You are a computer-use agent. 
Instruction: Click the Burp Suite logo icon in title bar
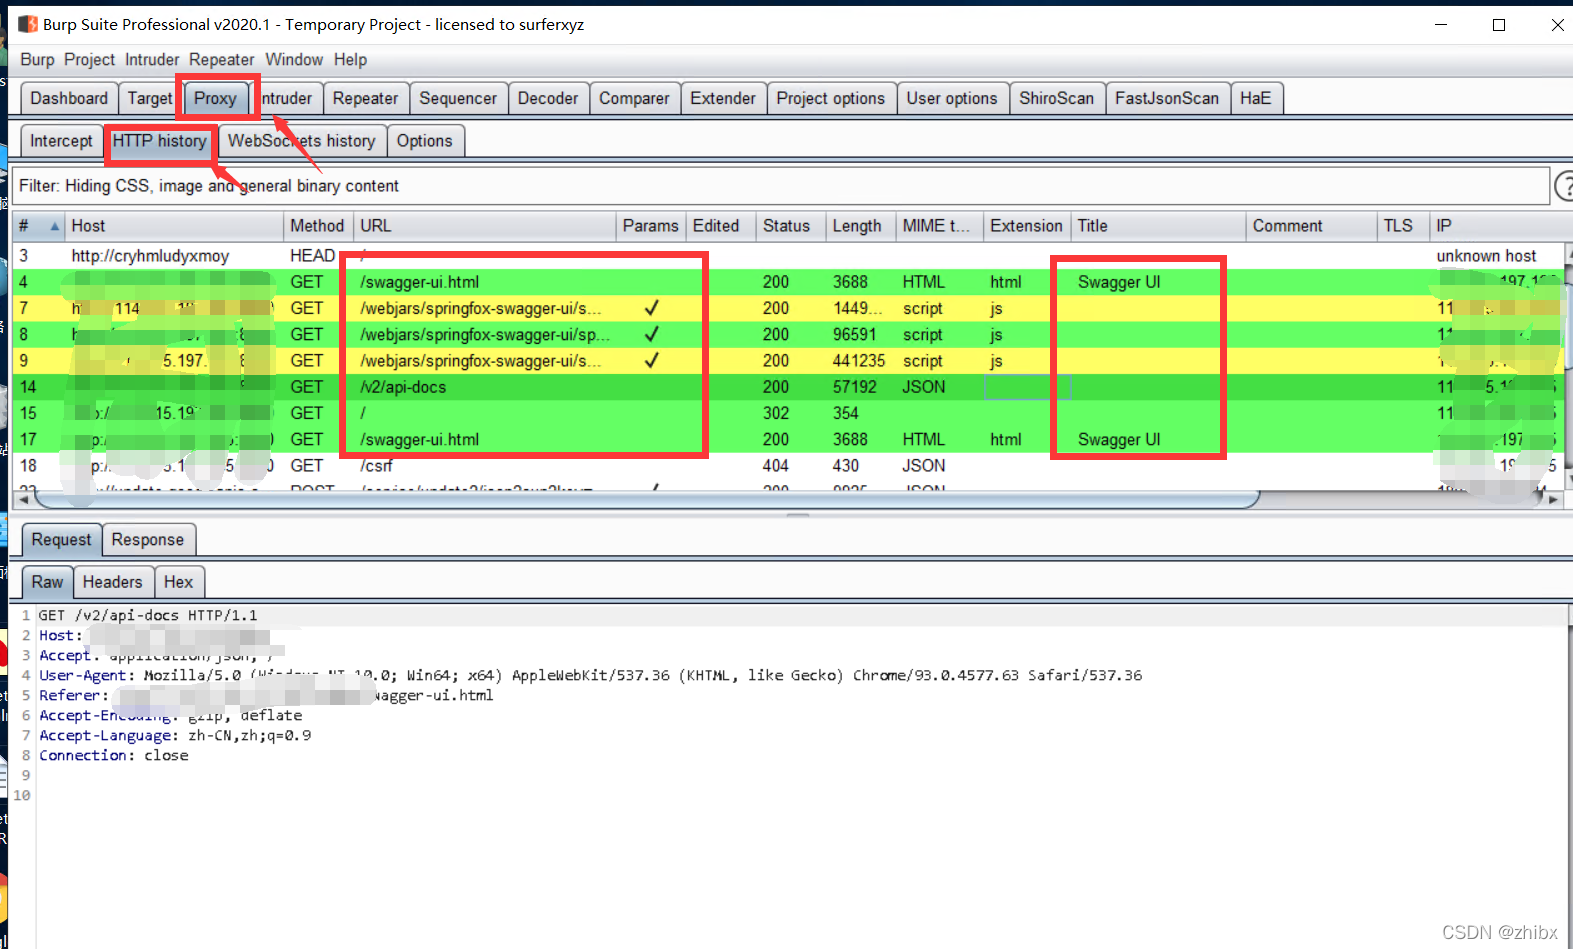pos(27,24)
